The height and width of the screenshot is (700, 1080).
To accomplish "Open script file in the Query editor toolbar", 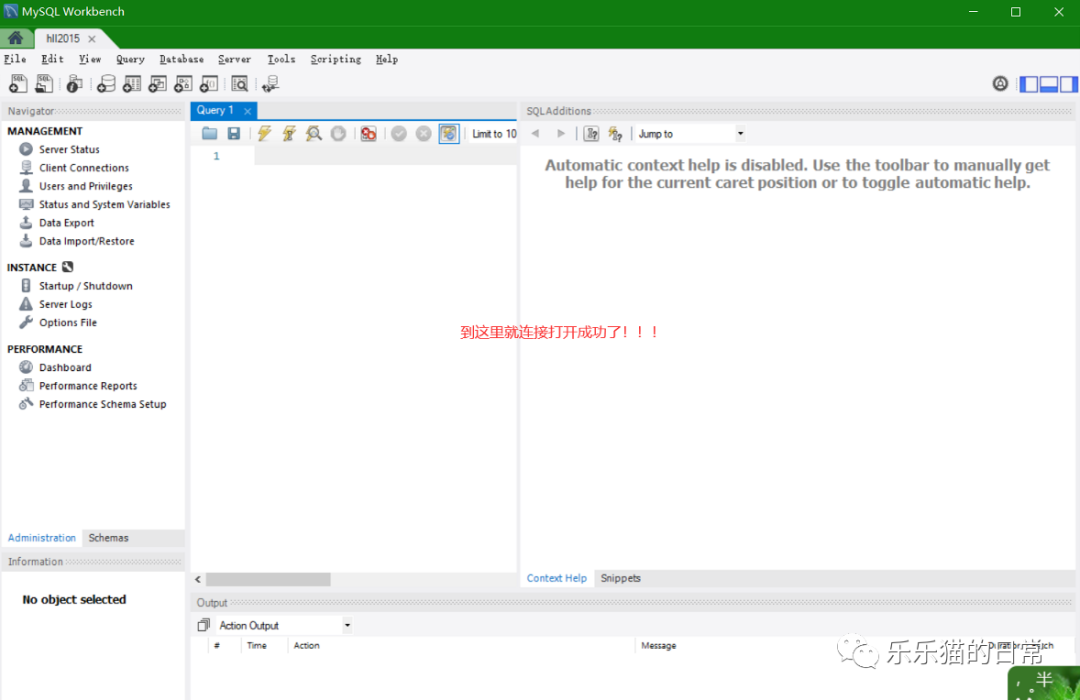I will pos(209,134).
